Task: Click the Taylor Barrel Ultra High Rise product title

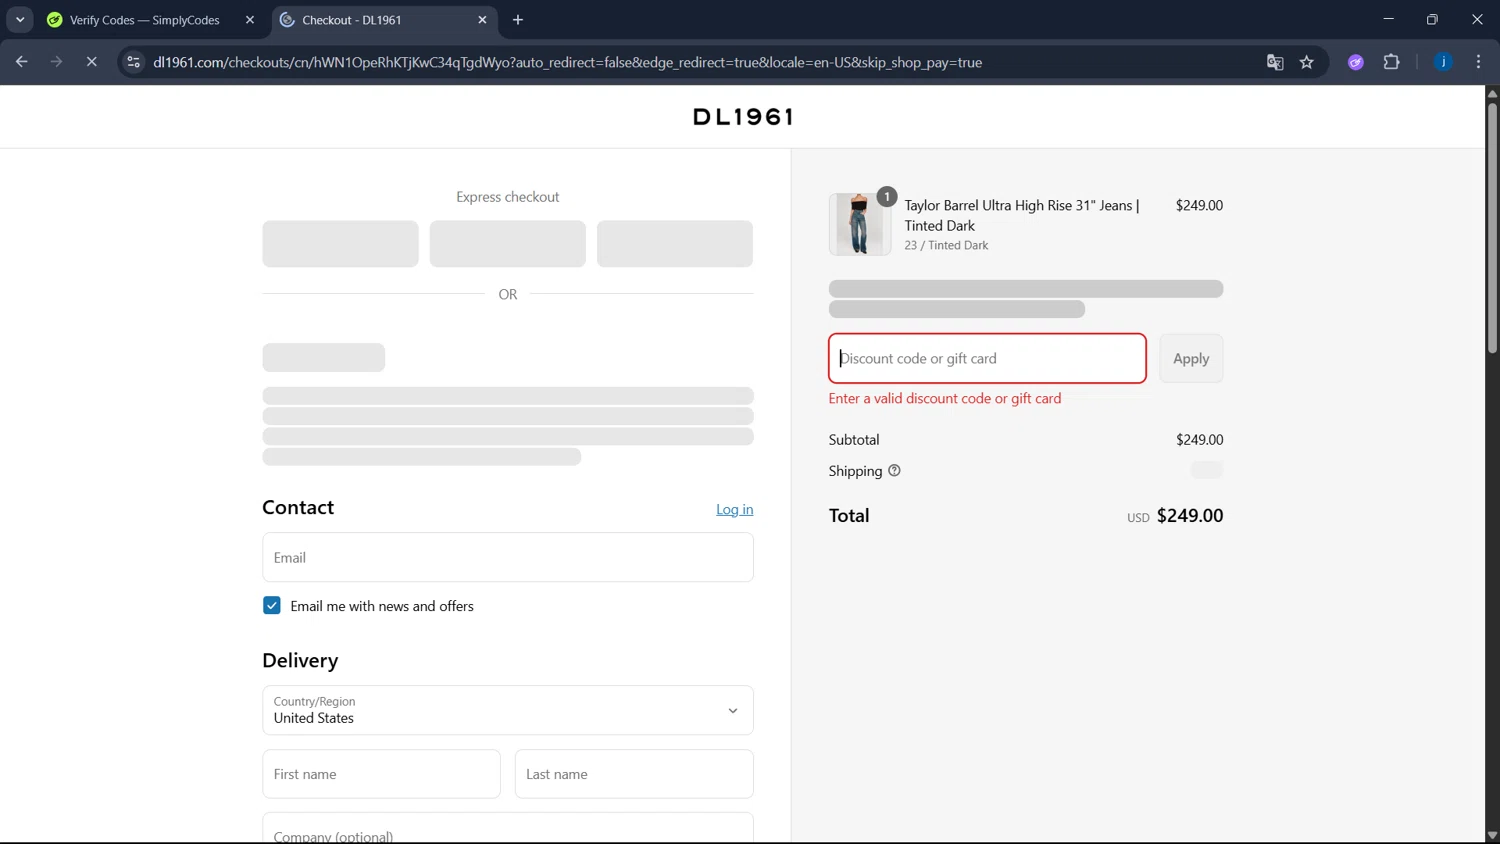Action: (x=1022, y=215)
